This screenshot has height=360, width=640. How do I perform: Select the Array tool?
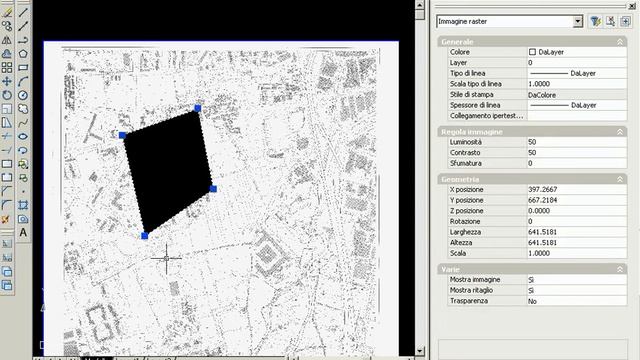(x=7, y=67)
